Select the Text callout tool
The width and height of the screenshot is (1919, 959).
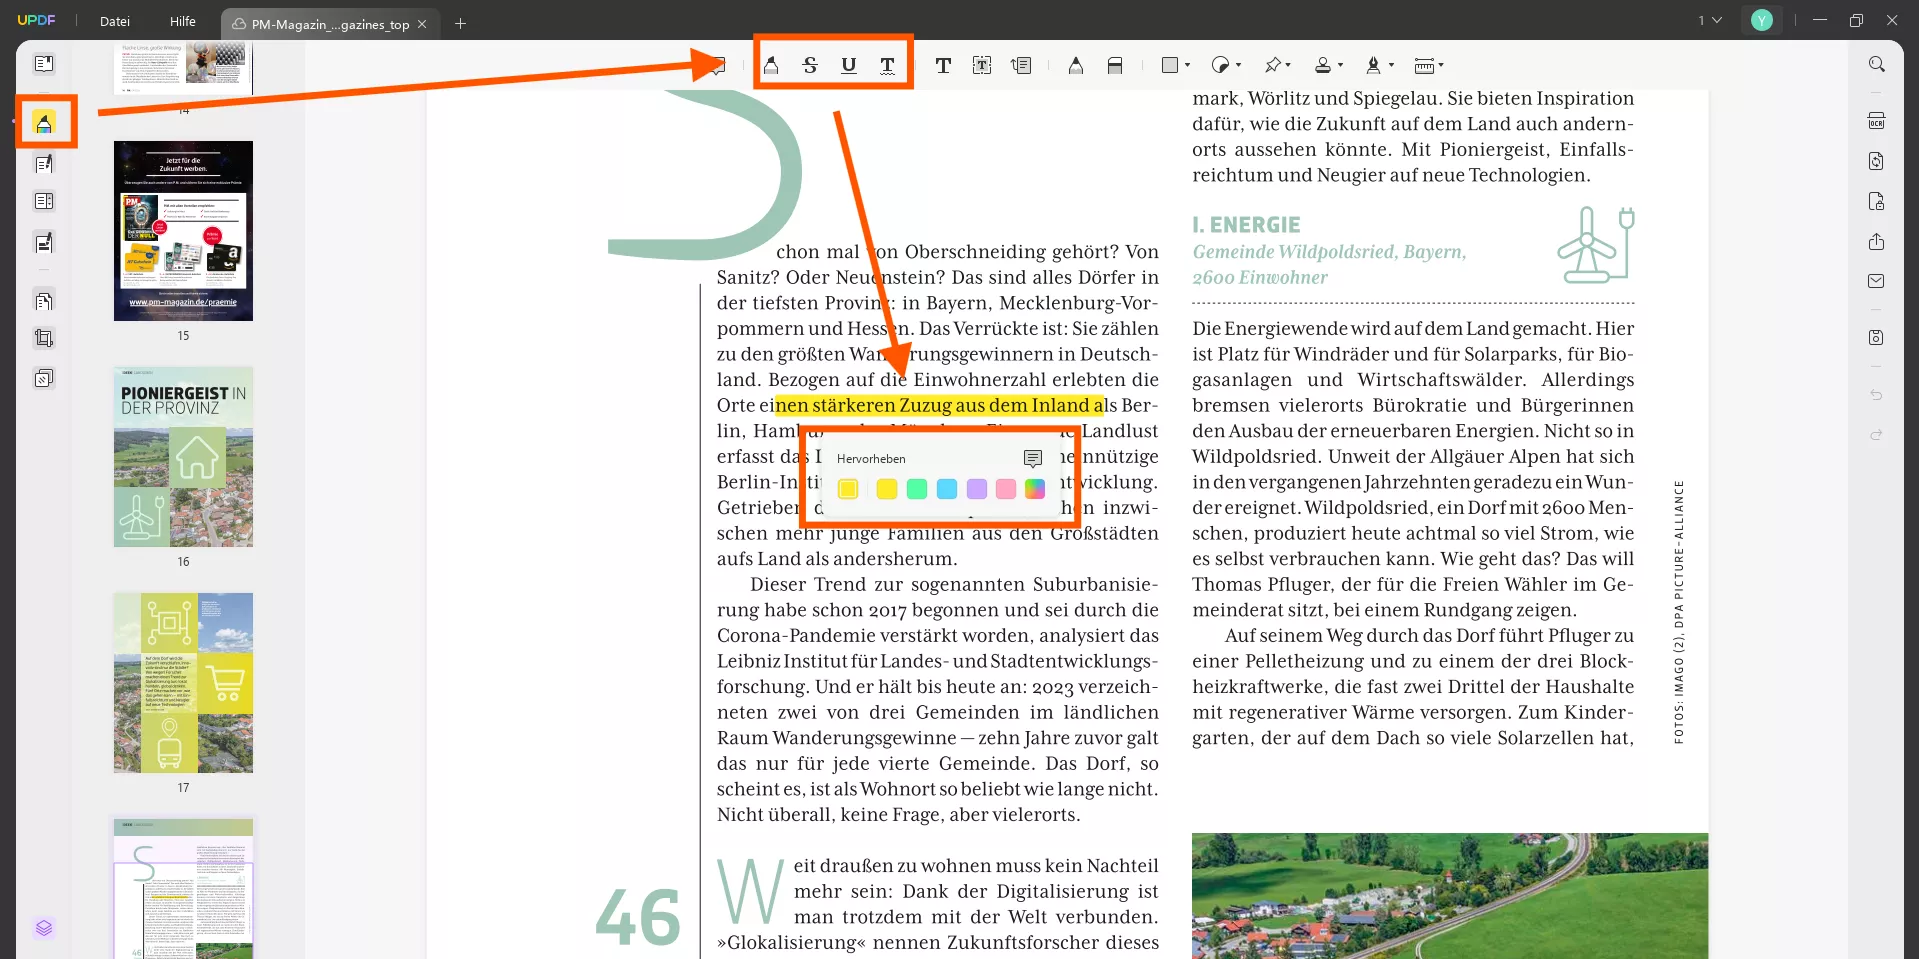[x=1021, y=66]
